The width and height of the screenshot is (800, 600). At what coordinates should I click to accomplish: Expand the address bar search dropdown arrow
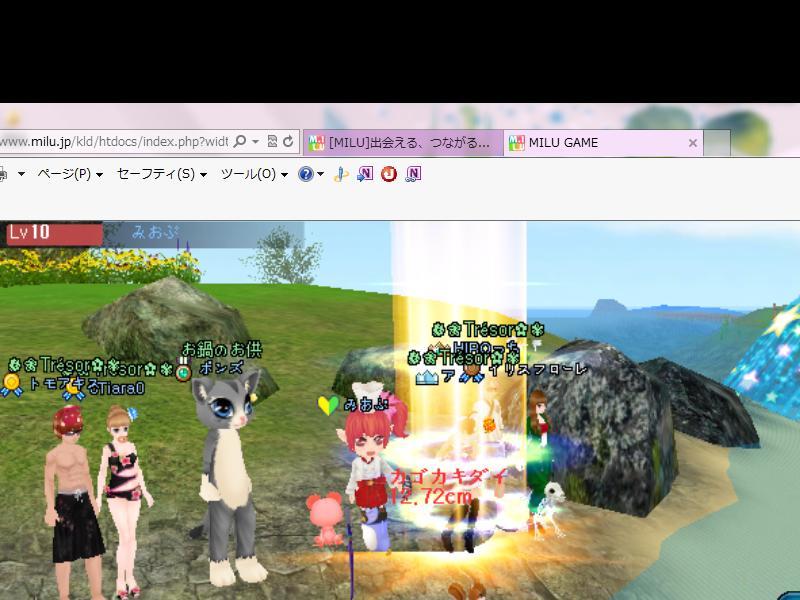point(255,142)
